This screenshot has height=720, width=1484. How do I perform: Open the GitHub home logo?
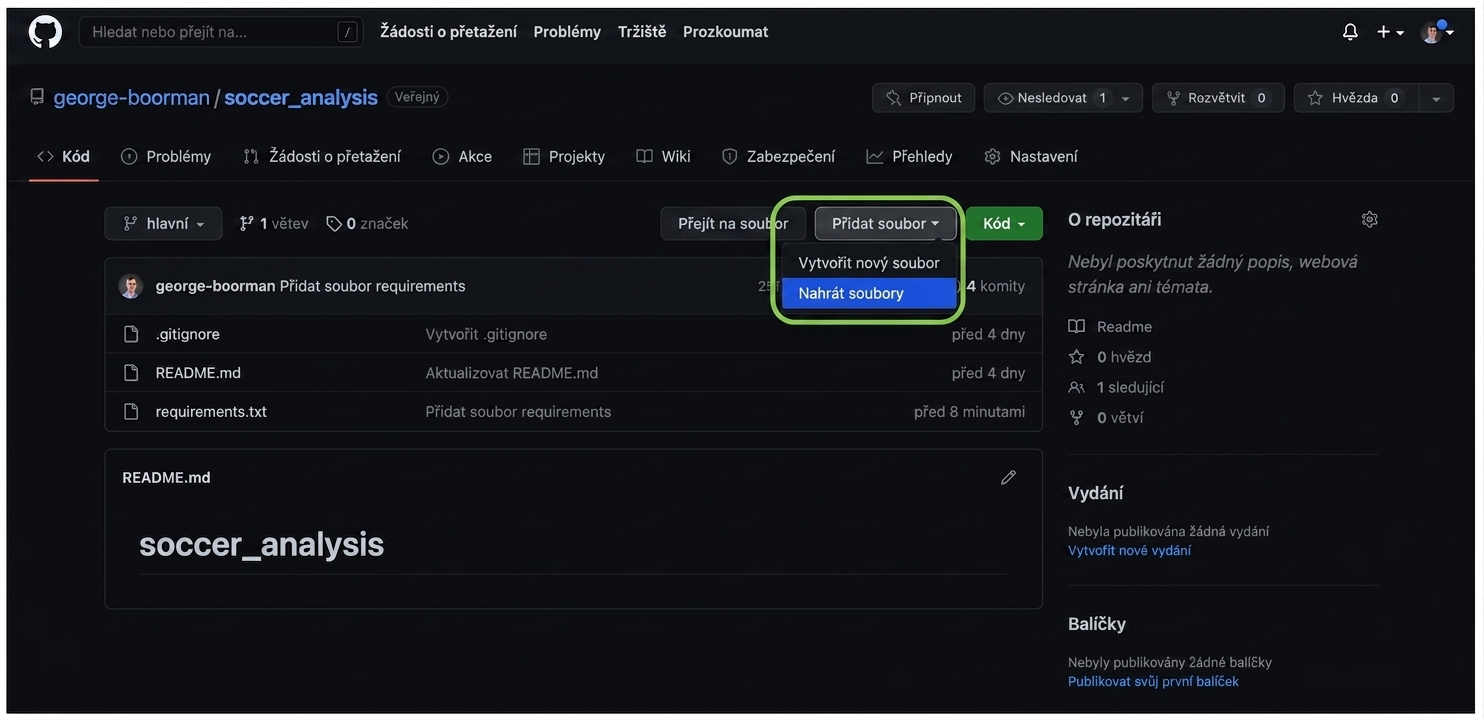45,32
